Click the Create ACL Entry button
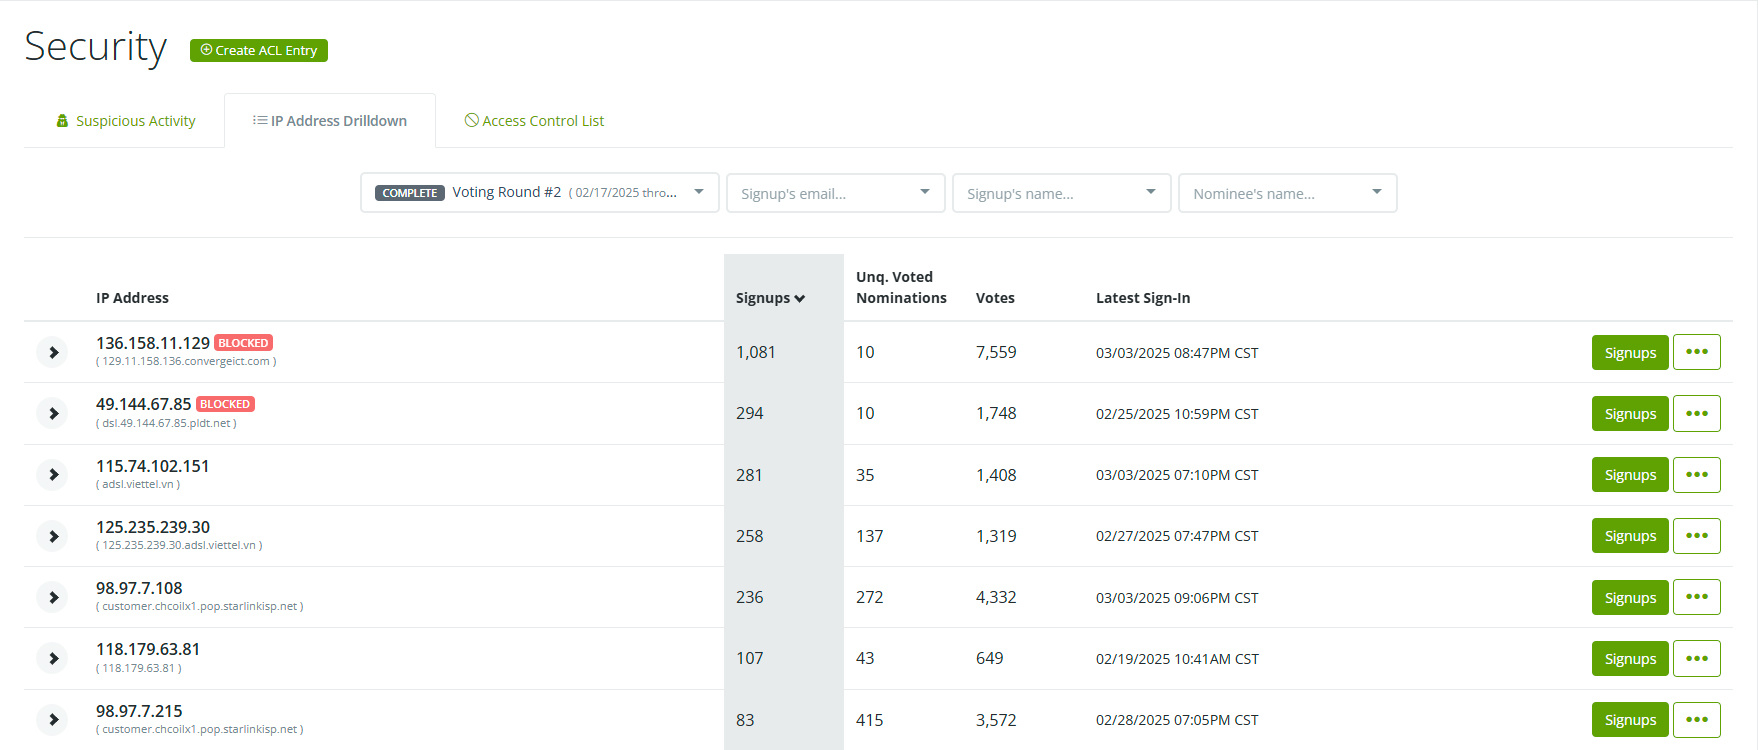The width and height of the screenshot is (1758, 750). [259, 50]
